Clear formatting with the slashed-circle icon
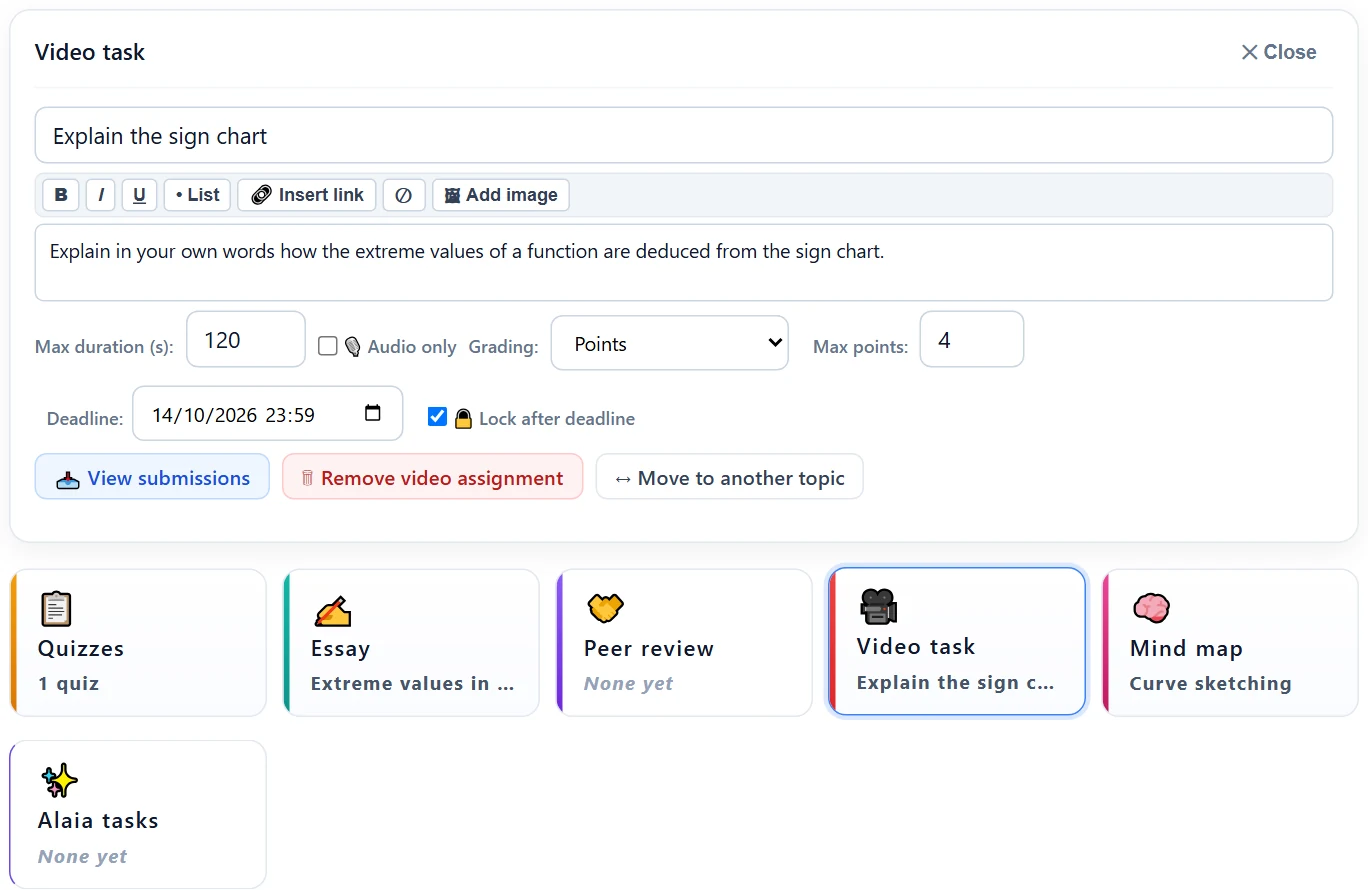Image resolution: width=1368 pixels, height=890 pixels. 404,195
